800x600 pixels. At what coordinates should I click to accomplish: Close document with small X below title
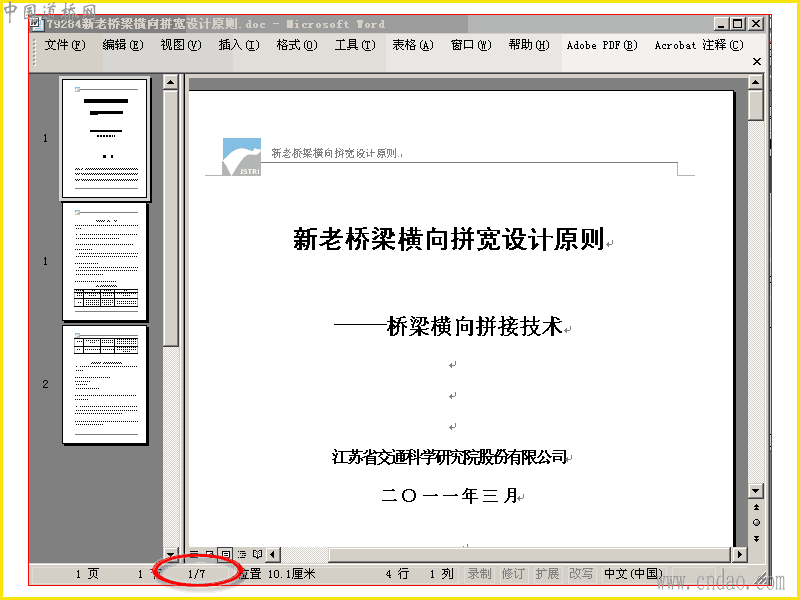[757, 61]
